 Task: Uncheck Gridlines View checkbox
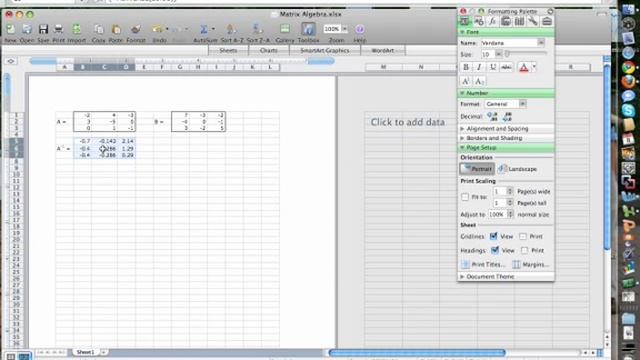pos(493,236)
